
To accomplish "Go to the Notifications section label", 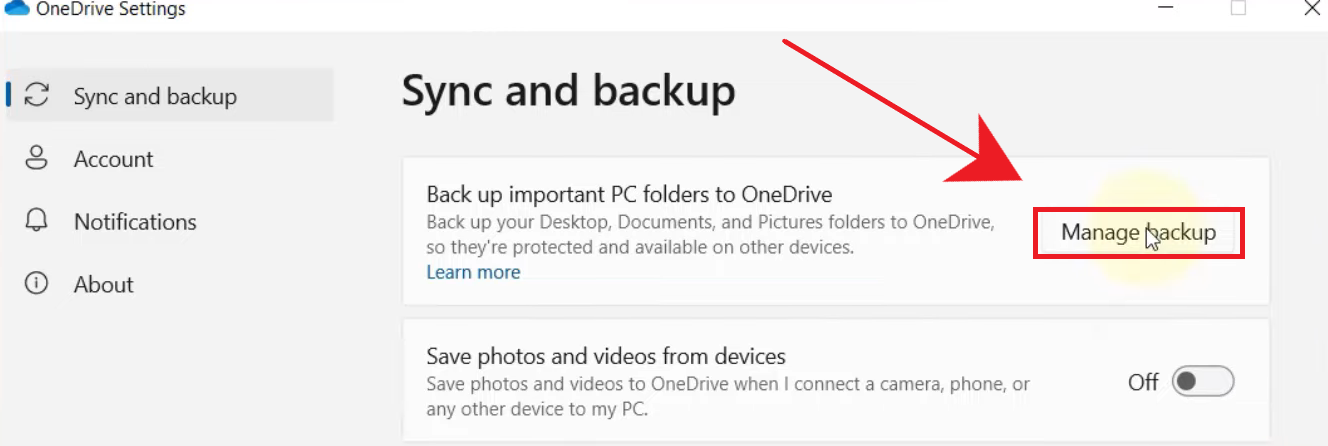I will [135, 222].
